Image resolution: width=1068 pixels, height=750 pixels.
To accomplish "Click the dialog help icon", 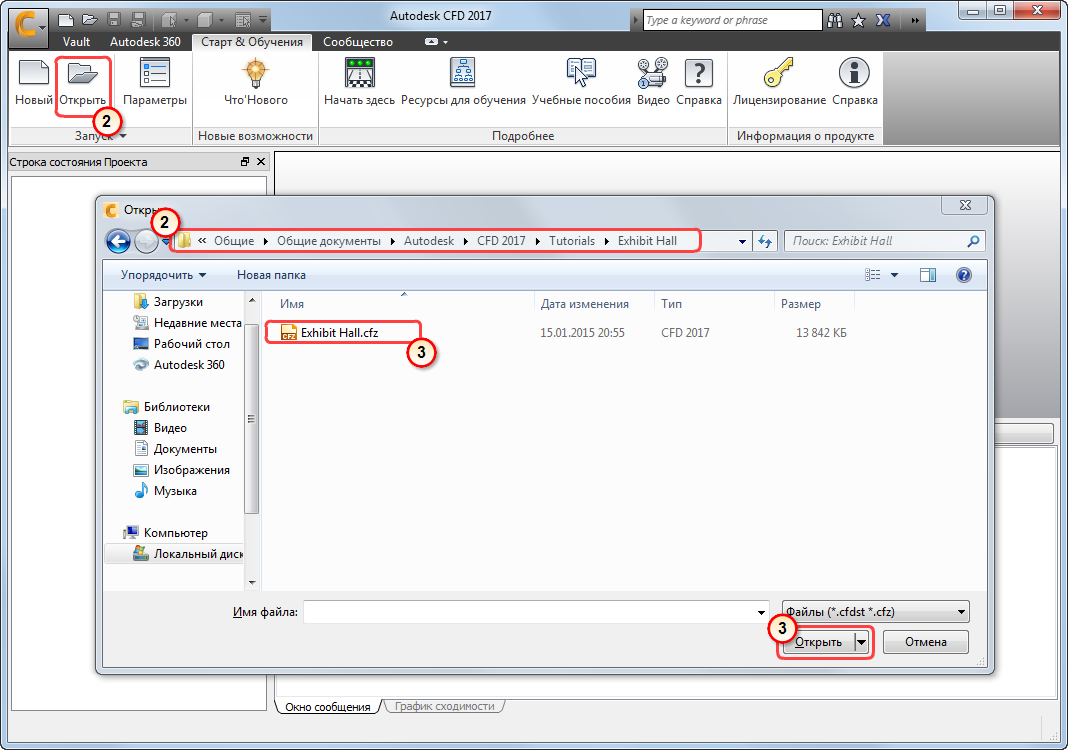I will [x=964, y=275].
